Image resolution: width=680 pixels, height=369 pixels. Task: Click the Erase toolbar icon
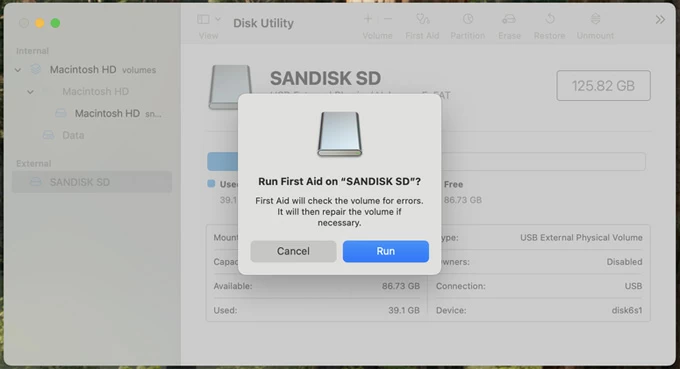click(x=509, y=19)
